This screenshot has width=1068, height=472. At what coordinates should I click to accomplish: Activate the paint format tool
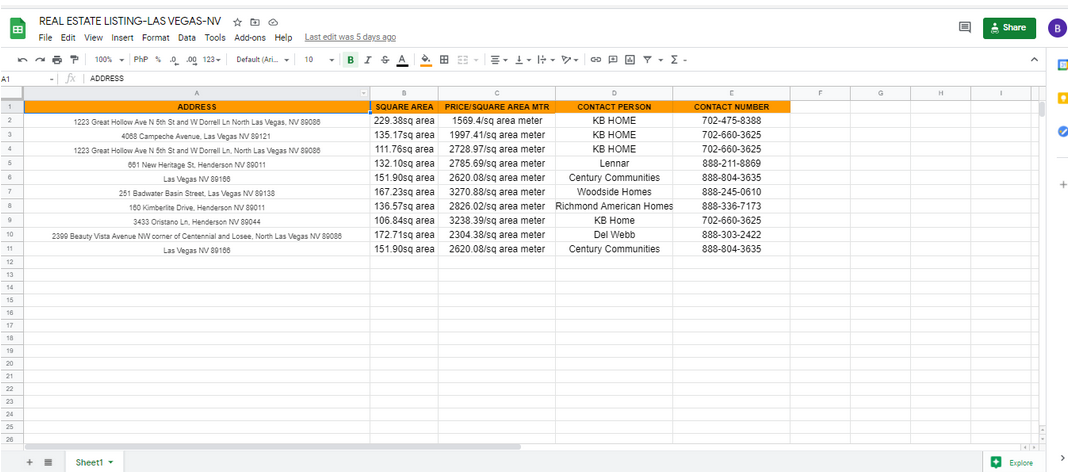coord(74,60)
